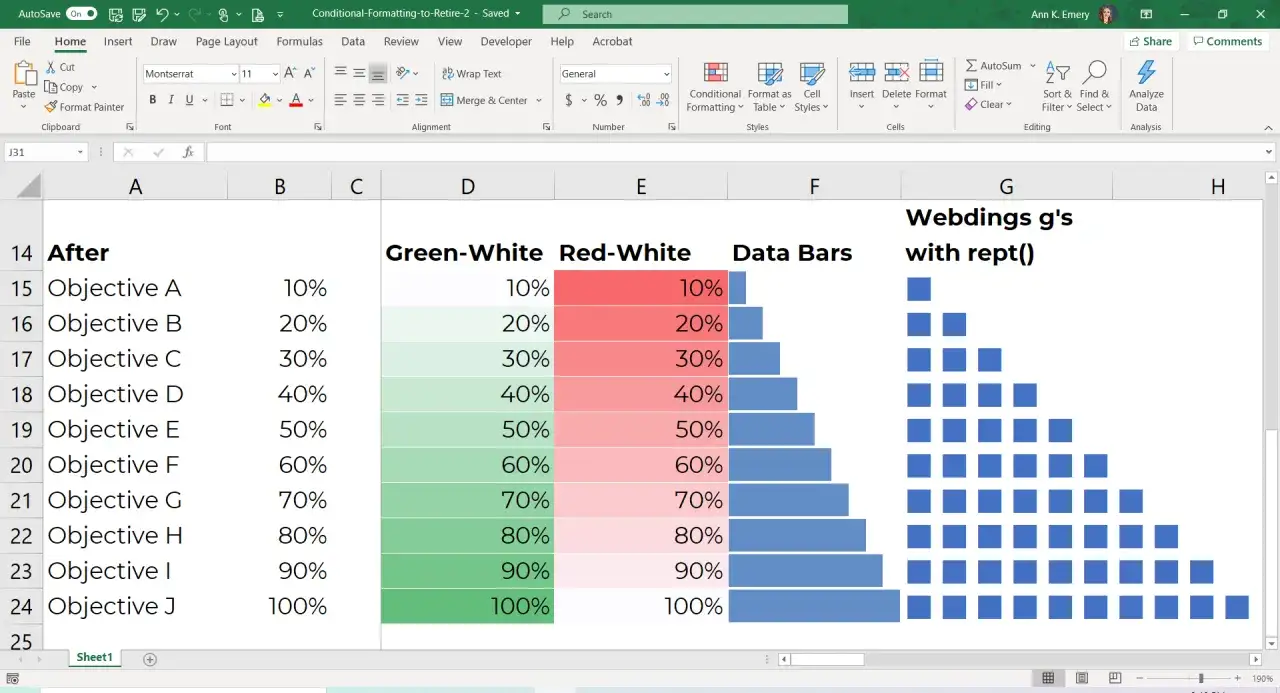This screenshot has width=1280, height=693.
Task: Cut selection with scissors icon
Action: pyautogui.click(x=52, y=67)
